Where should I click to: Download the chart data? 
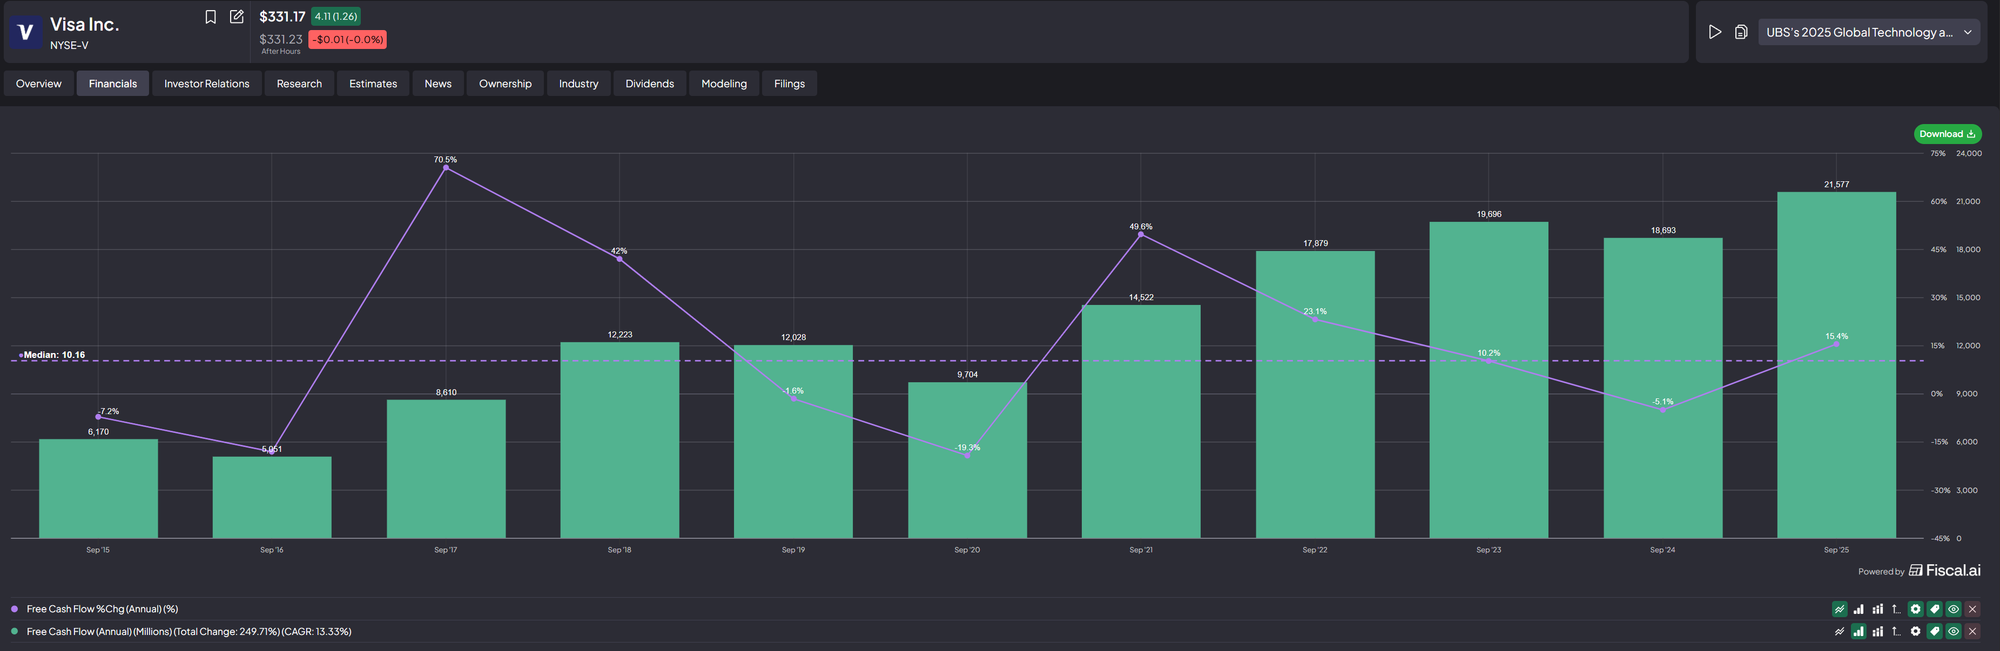tap(1947, 134)
